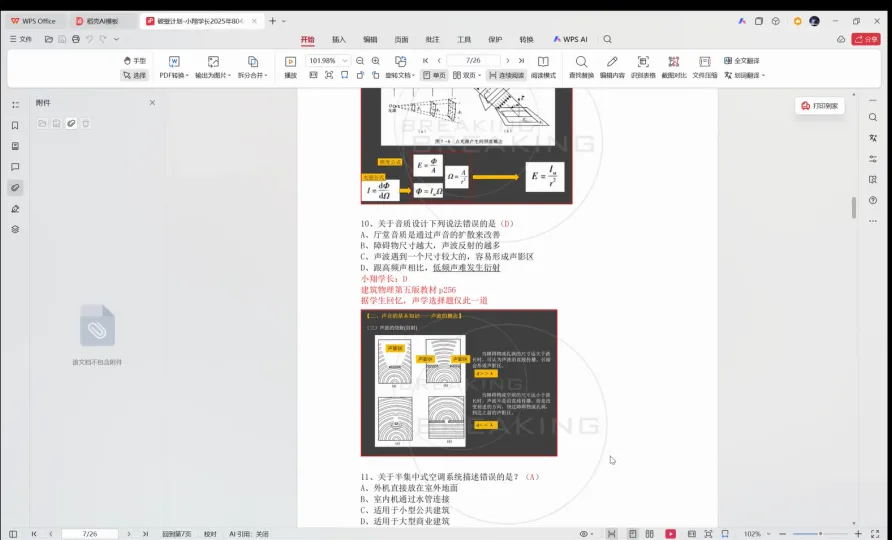Switch to the 转换 ribbon tab
The image size is (892, 540).
coord(527,39)
